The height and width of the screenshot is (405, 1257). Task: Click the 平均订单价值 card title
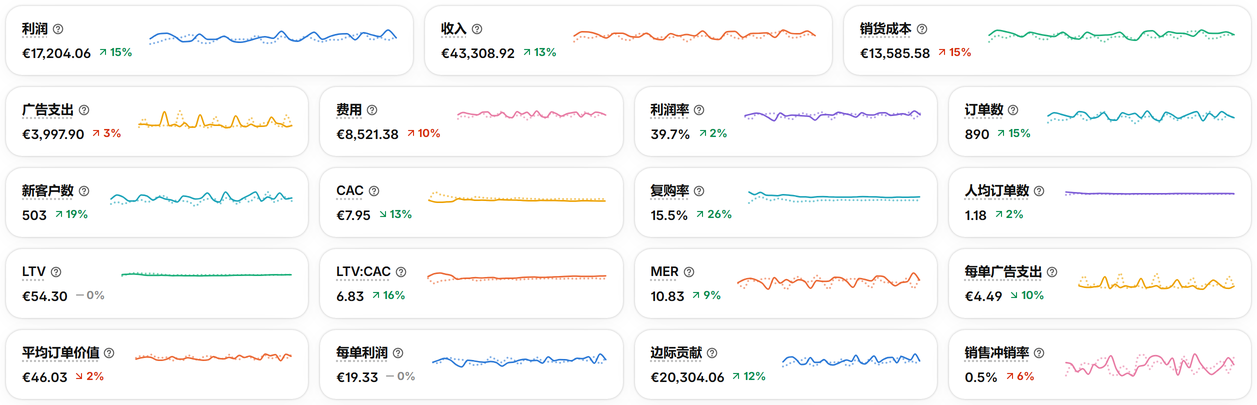click(x=60, y=353)
